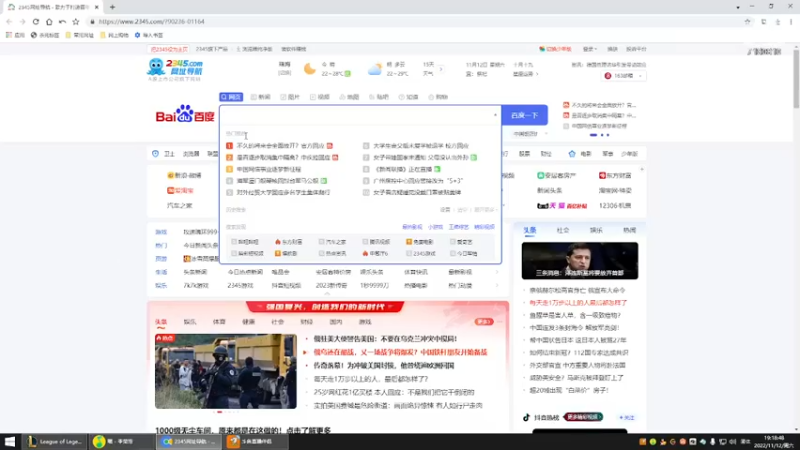Click the red 更多 button in news header
The width and height of the screenshot is (800, 450).
point(484,322)
